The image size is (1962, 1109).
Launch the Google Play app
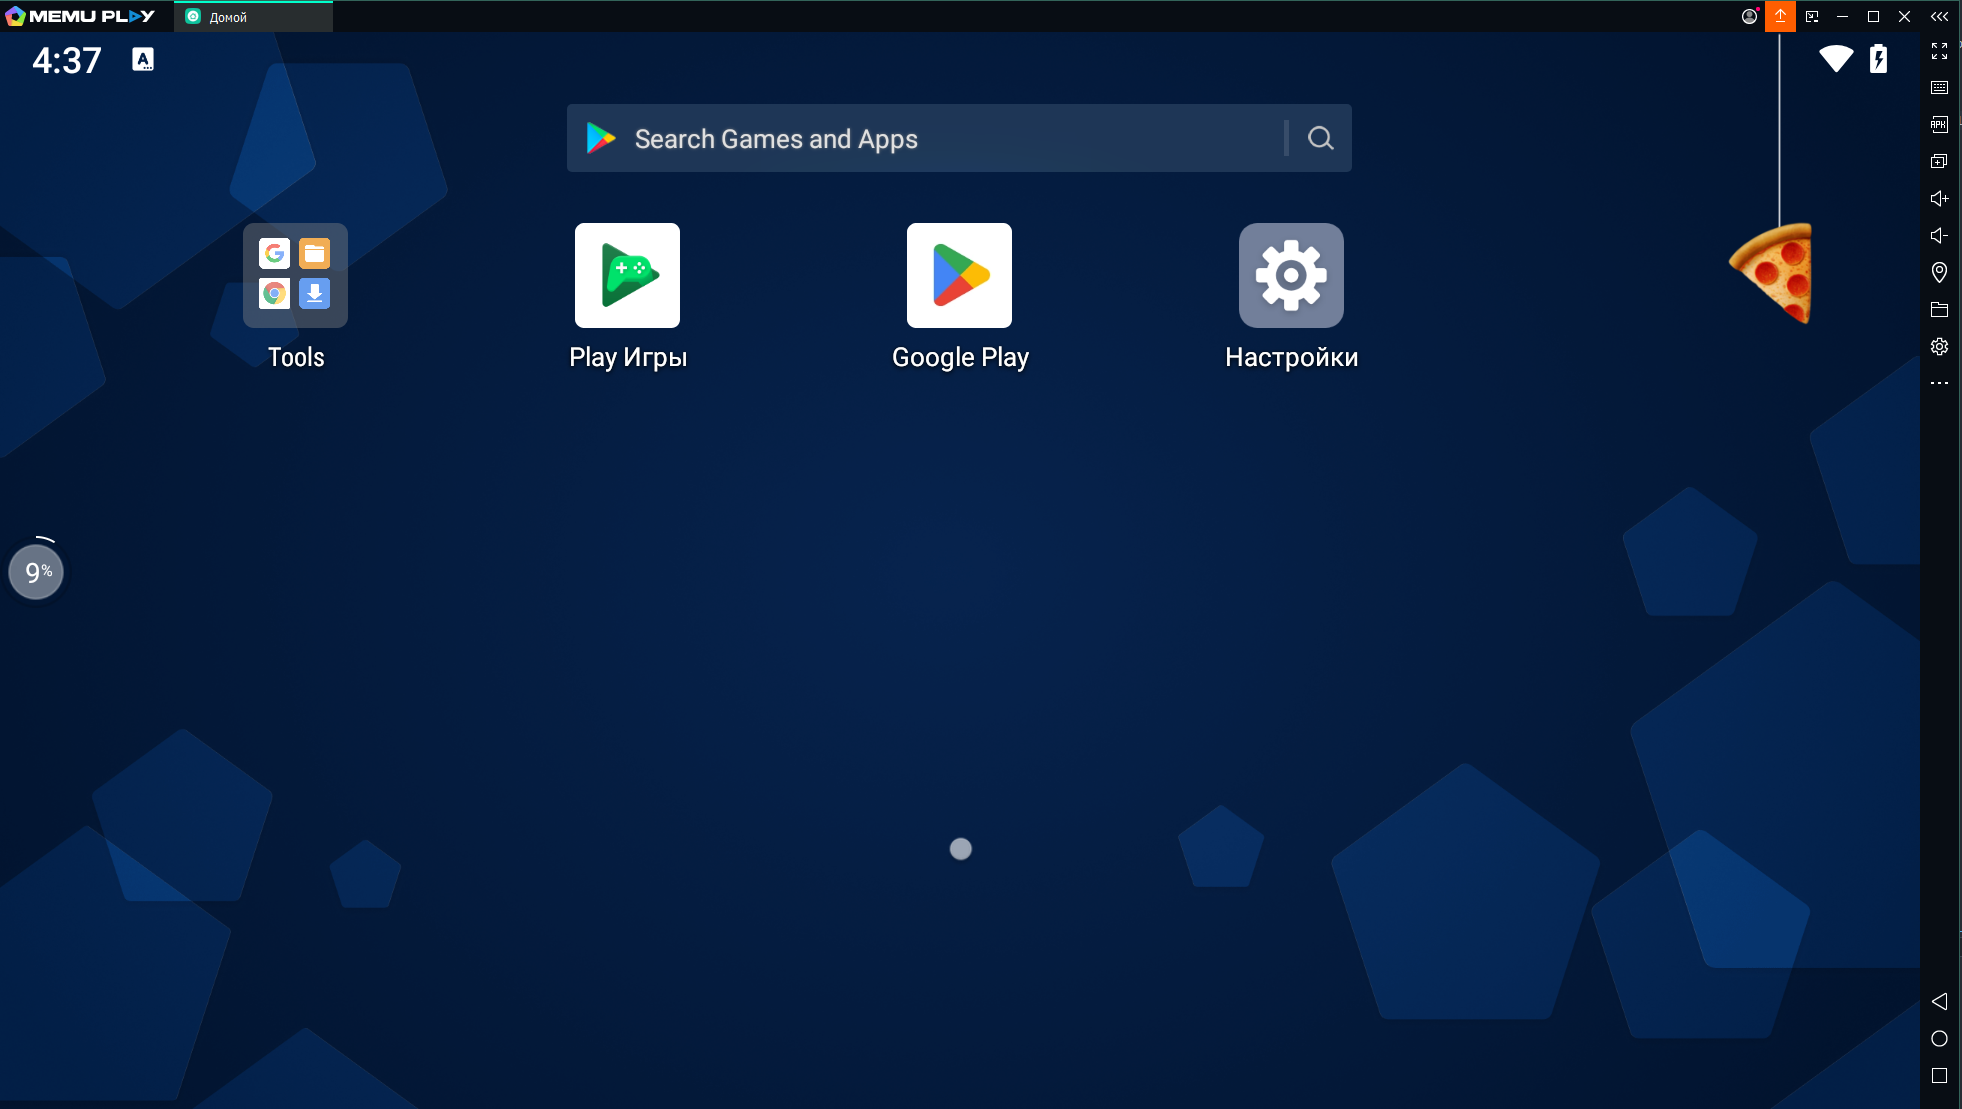tap(959, 276)
